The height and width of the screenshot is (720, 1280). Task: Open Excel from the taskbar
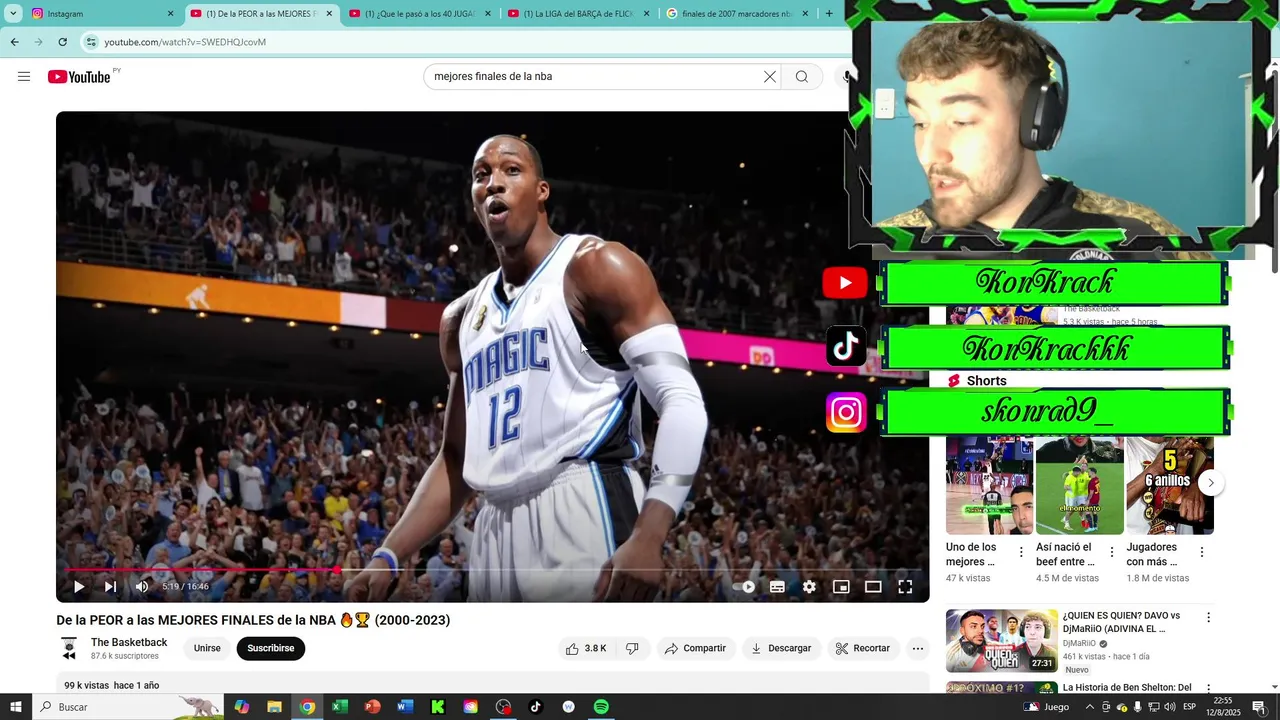point(340,707)
